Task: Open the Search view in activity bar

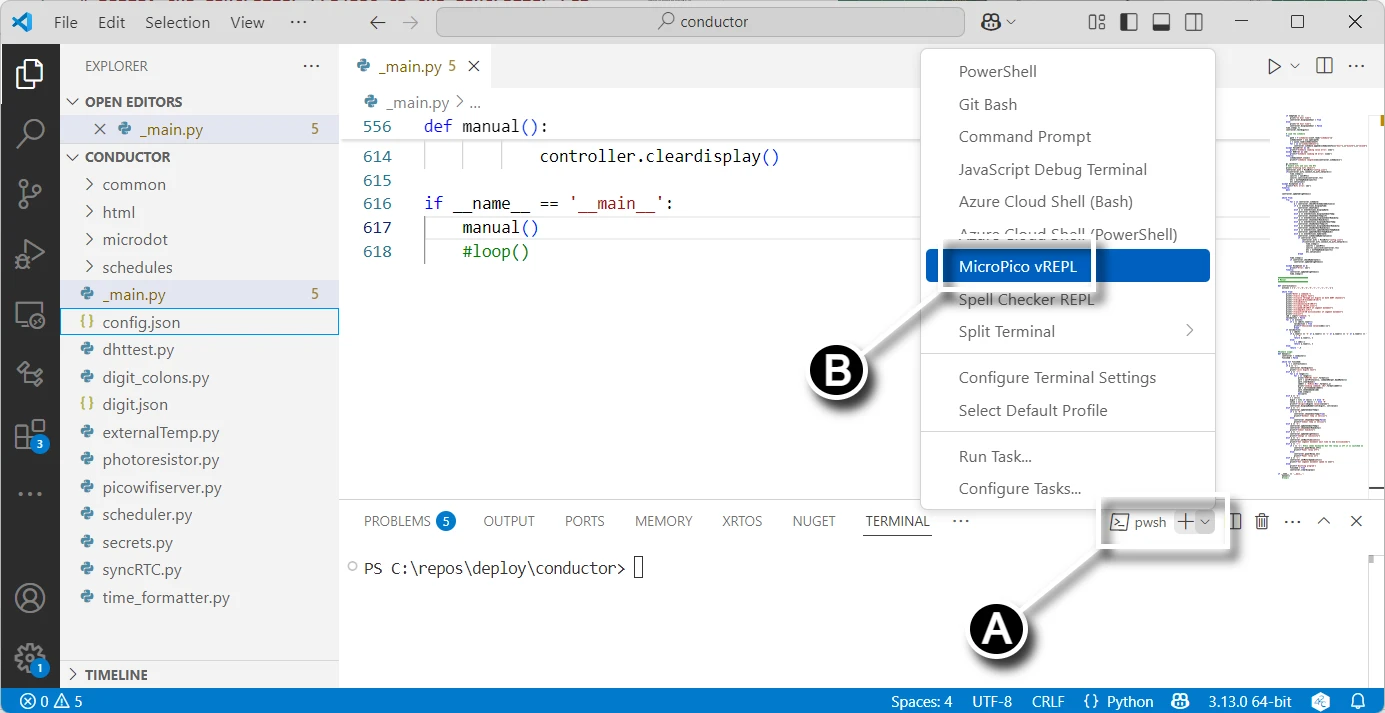Action: [x=30, y=134]
